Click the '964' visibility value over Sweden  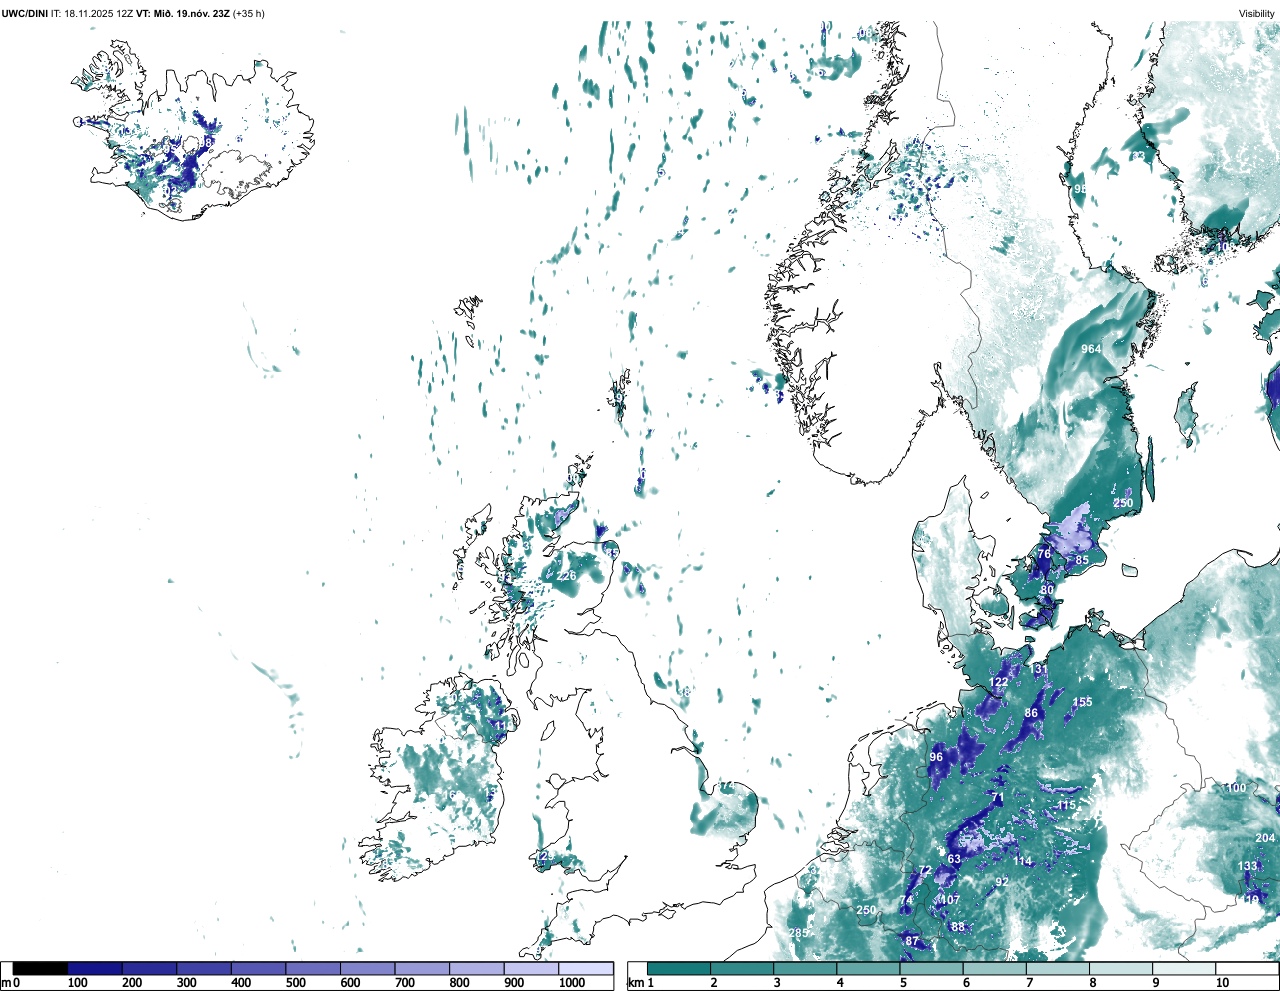1091,349
